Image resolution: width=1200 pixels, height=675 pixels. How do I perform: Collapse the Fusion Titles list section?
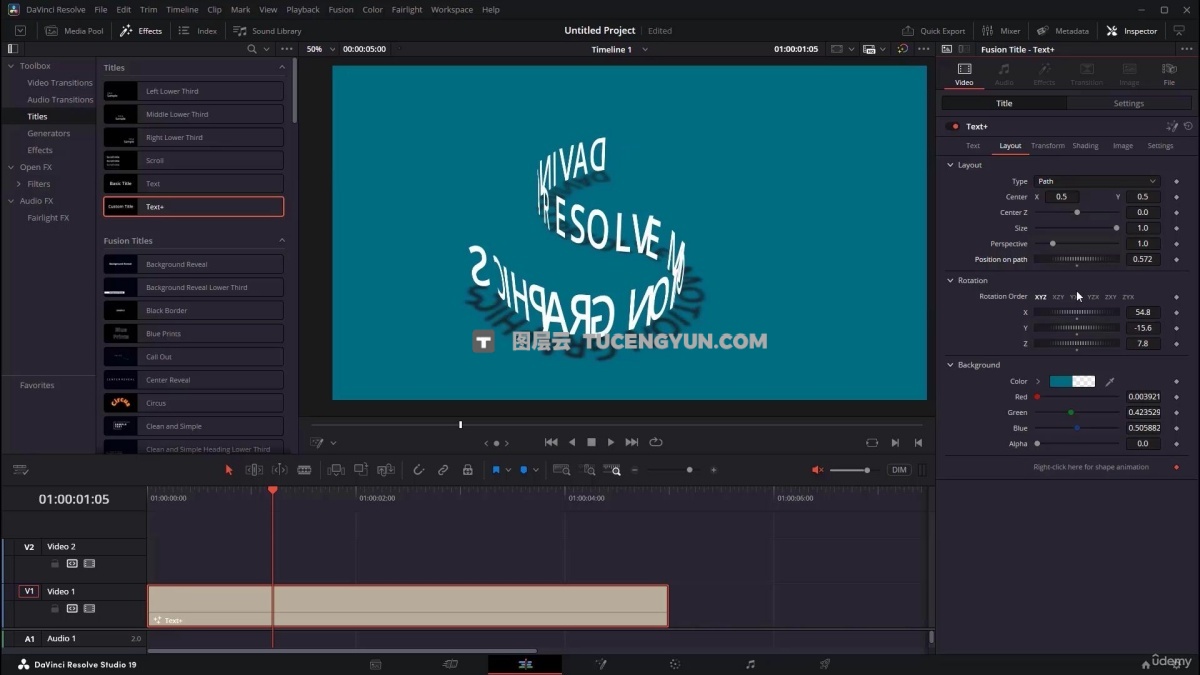coord(282,241)
